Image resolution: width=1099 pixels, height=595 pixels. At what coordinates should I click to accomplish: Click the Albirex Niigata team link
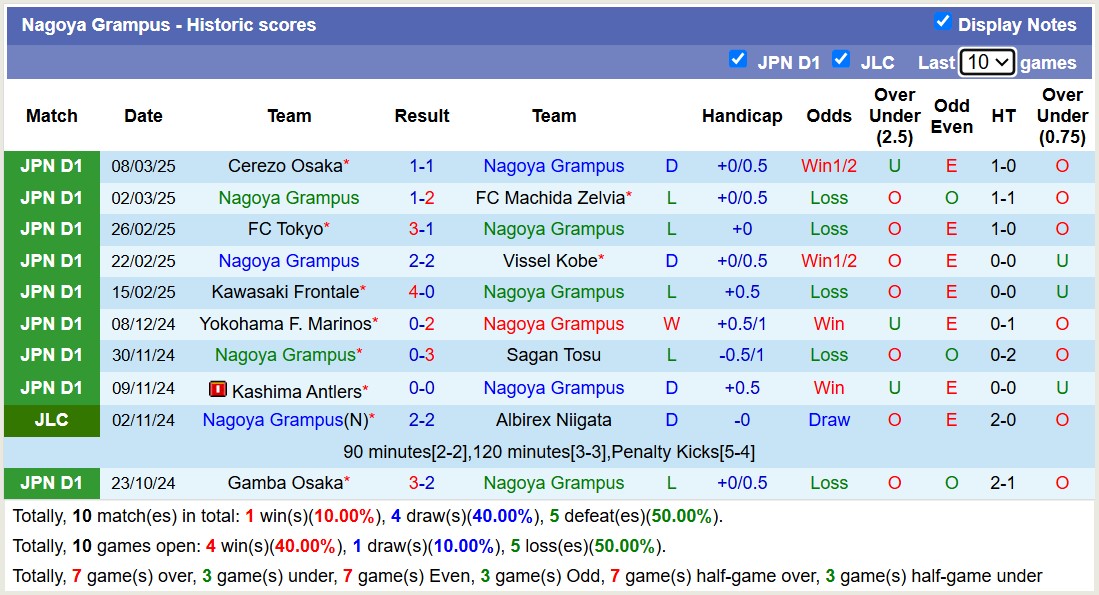coord(553,420)
